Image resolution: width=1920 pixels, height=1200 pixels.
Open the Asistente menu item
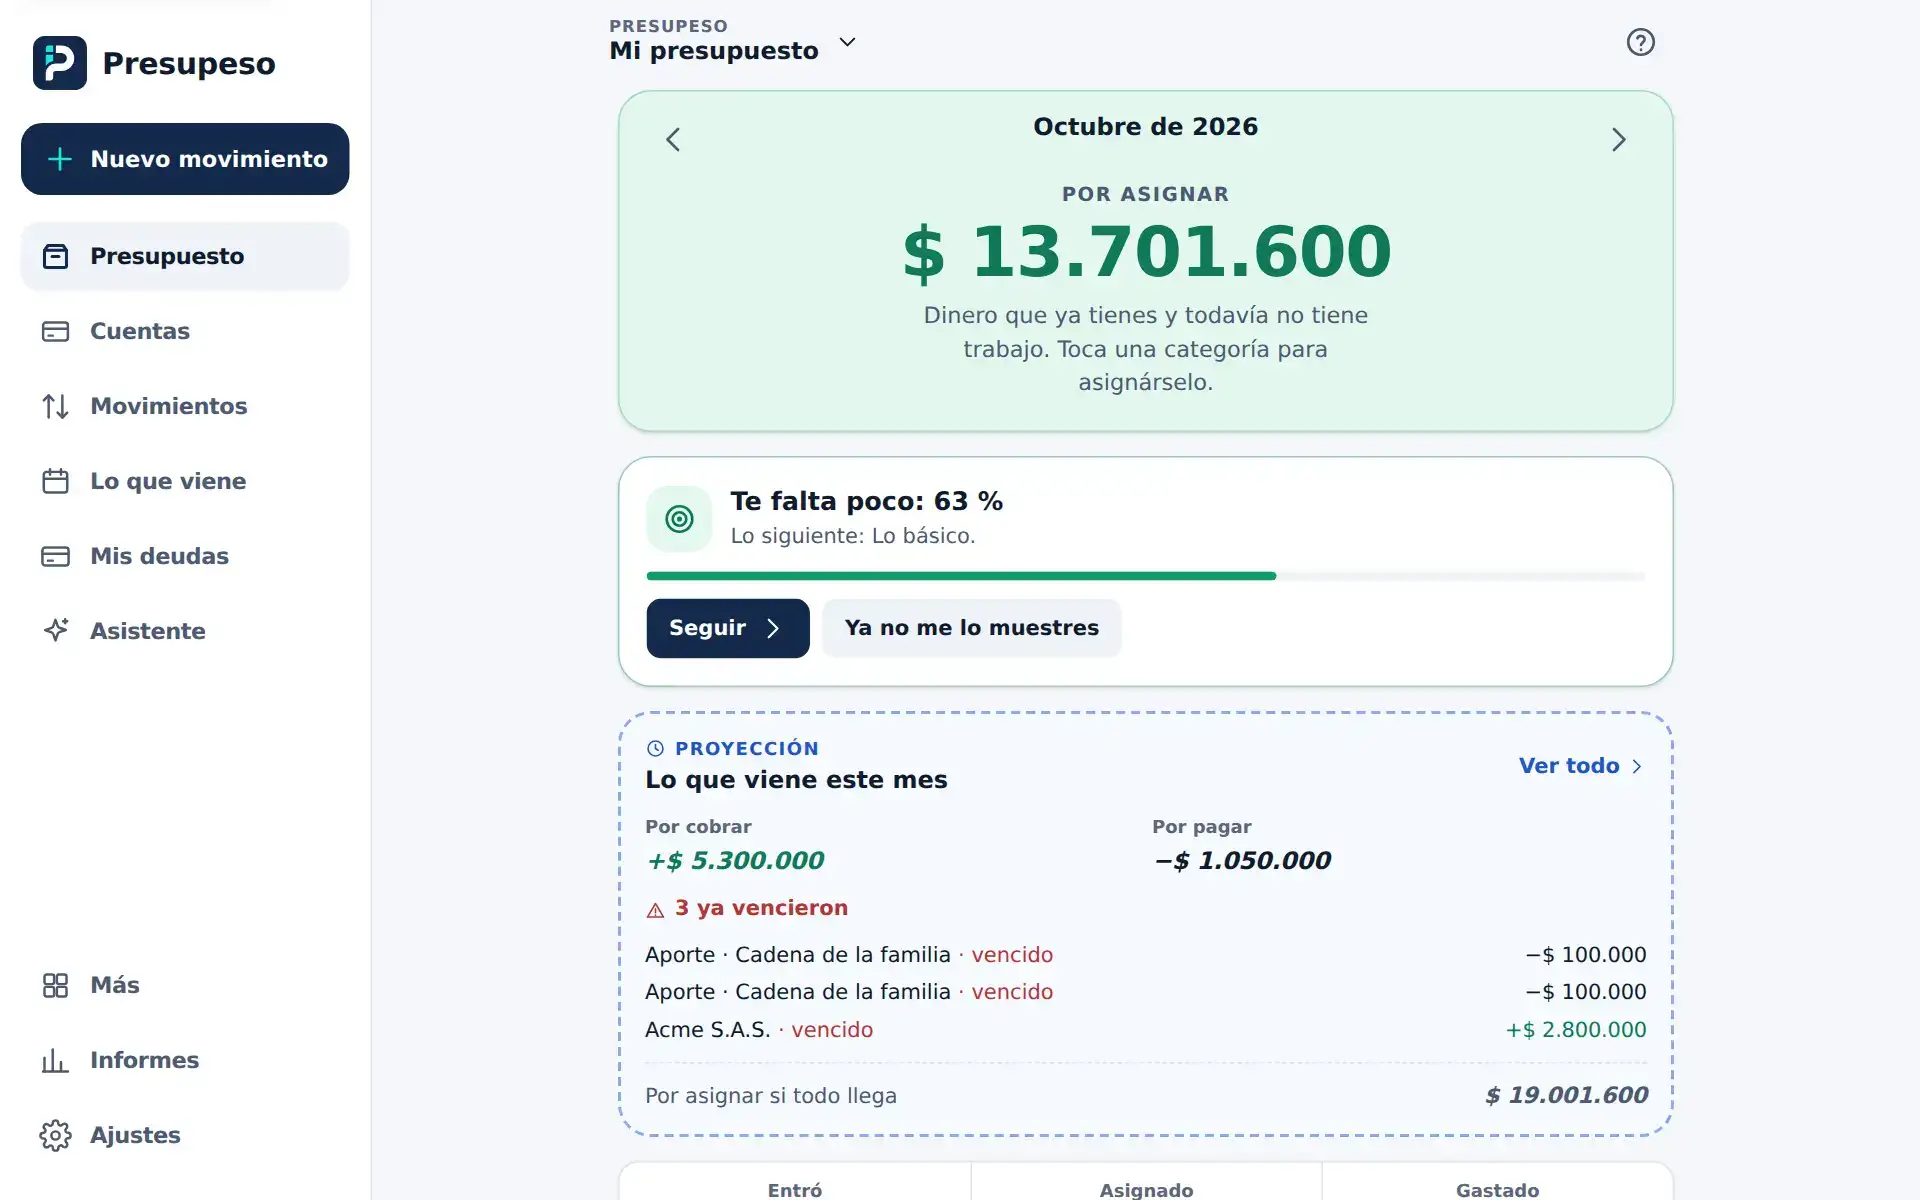185,630
